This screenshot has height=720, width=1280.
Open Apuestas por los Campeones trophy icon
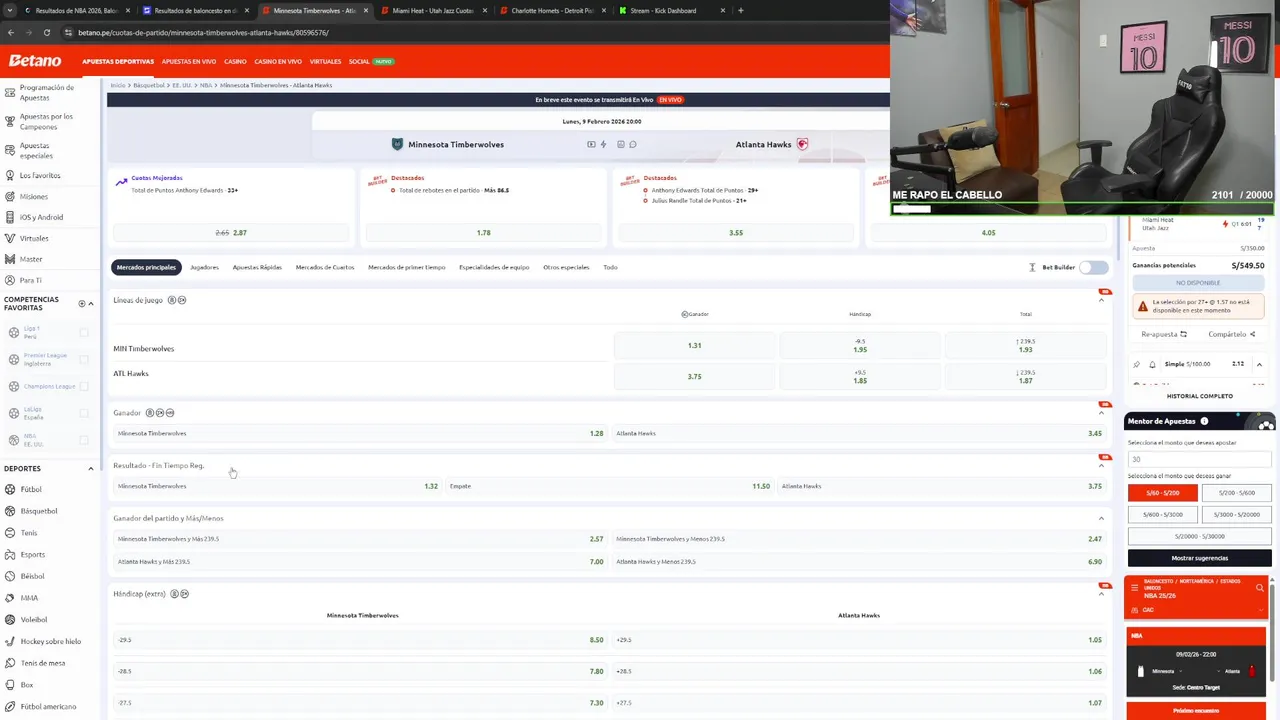(x=9, y=122)
